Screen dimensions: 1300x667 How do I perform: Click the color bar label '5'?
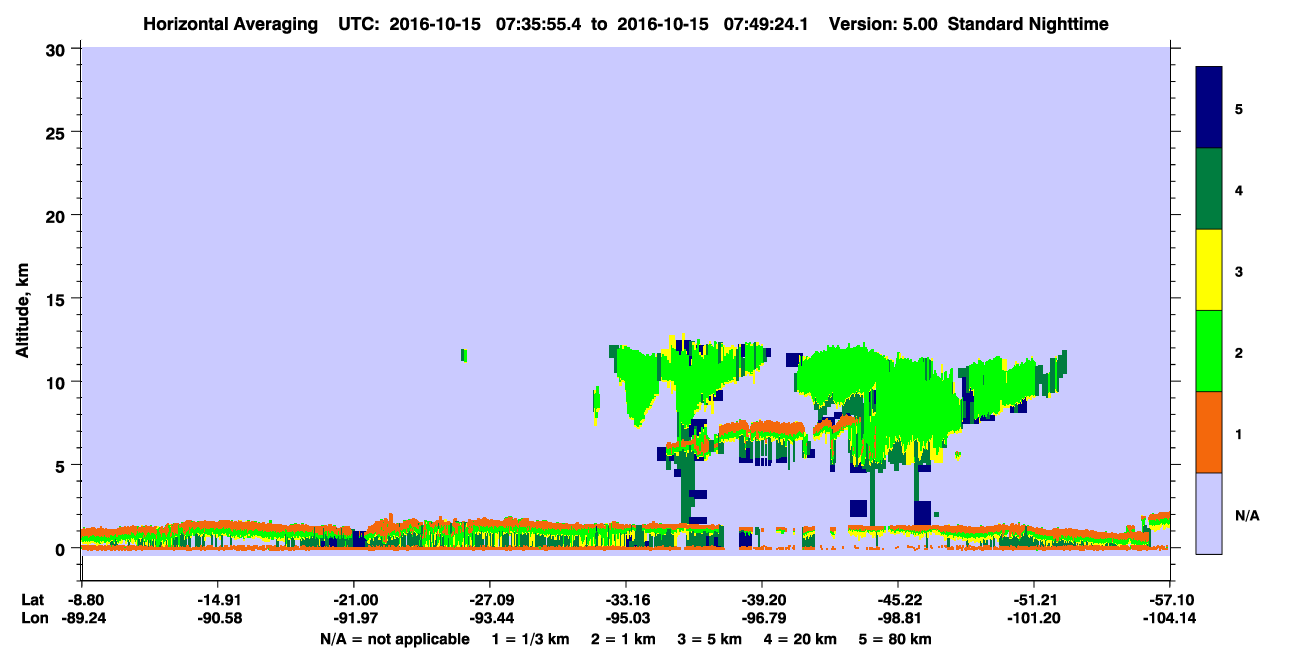pyautogui.click(x=1239, y=108)
